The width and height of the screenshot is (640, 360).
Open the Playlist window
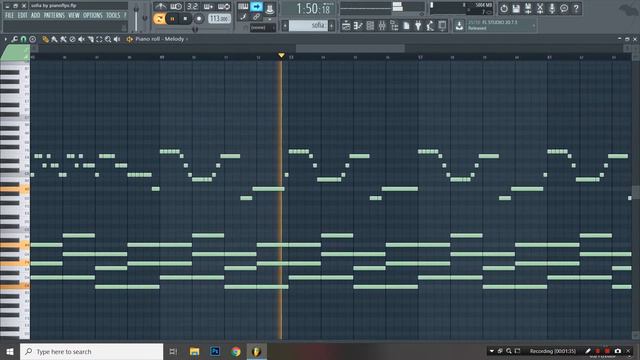pyautogui.click(x=346, y=26)
